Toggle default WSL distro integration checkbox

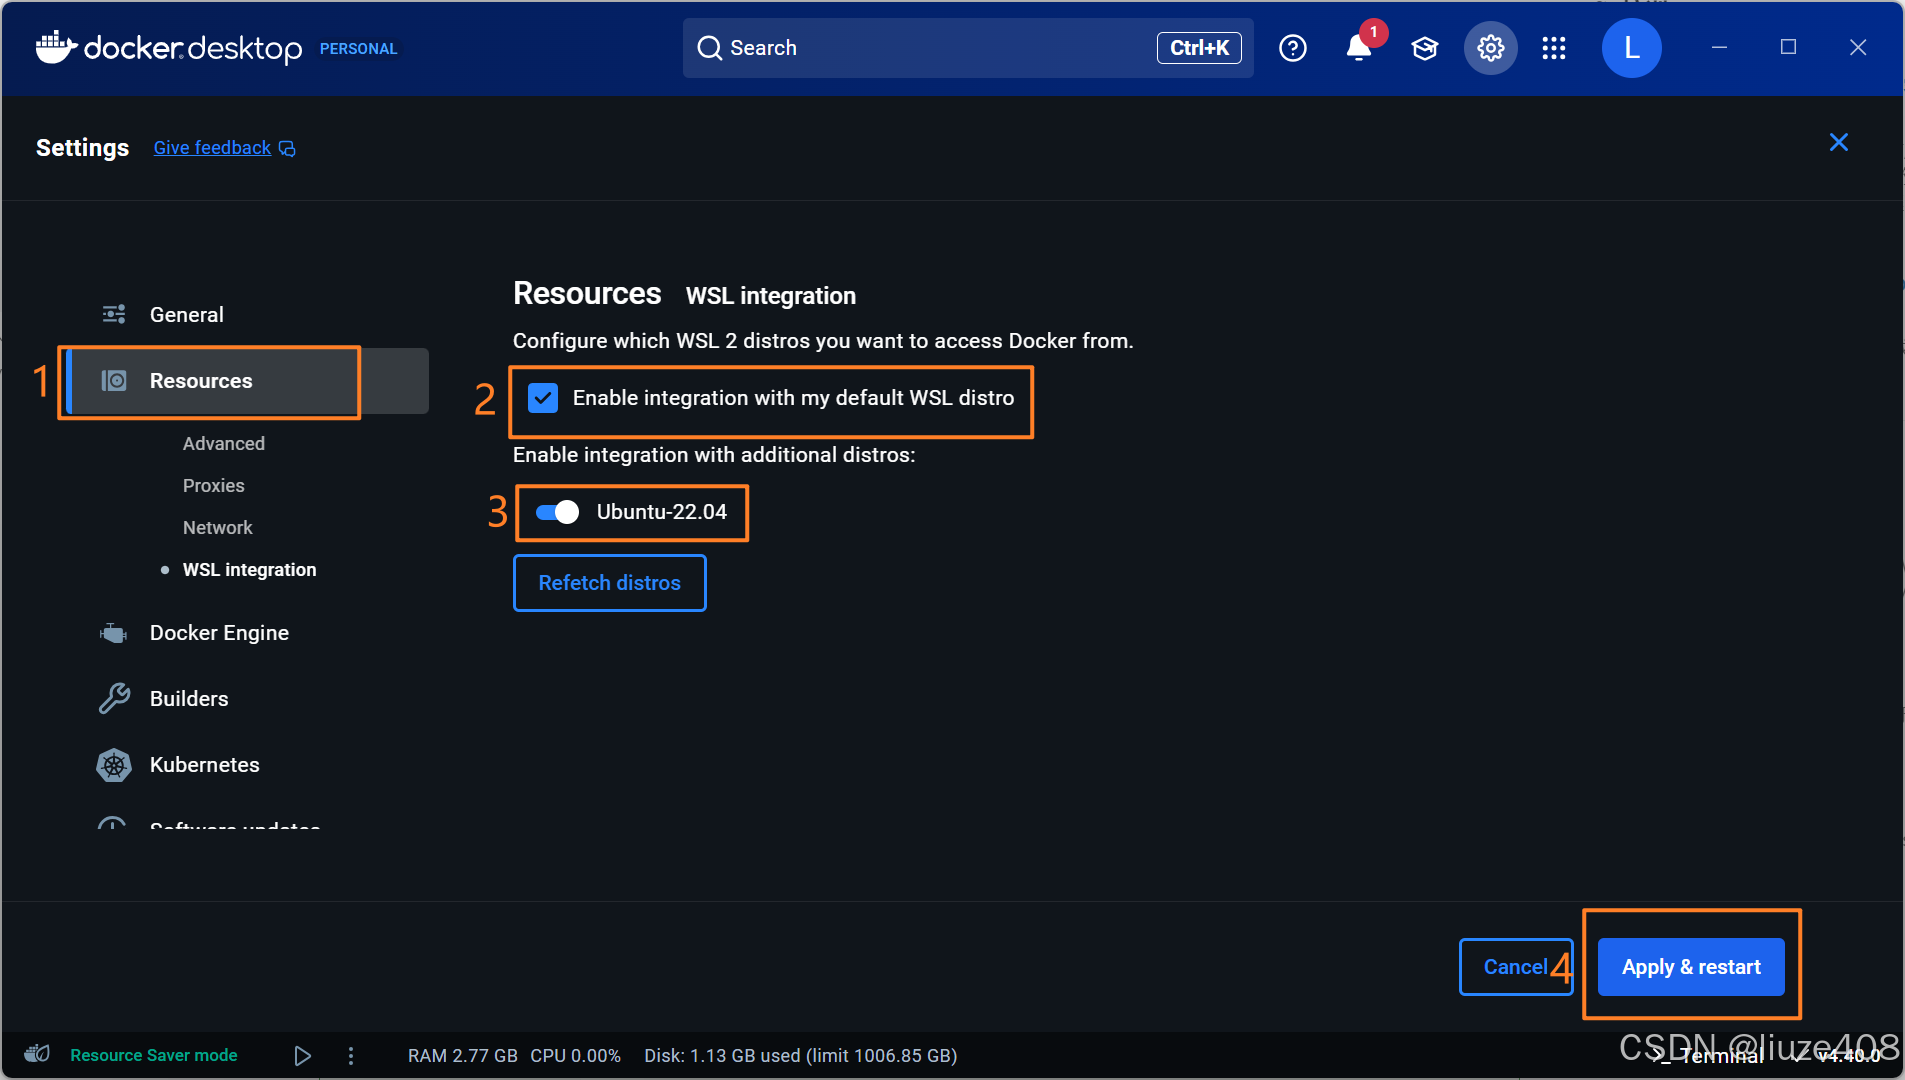point(543,398)
